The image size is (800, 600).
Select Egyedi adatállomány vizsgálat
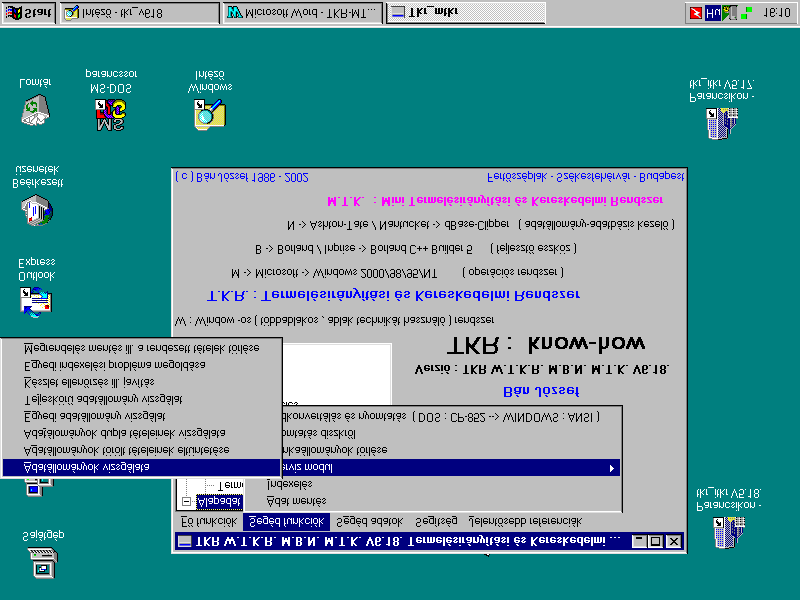point(141,416)
